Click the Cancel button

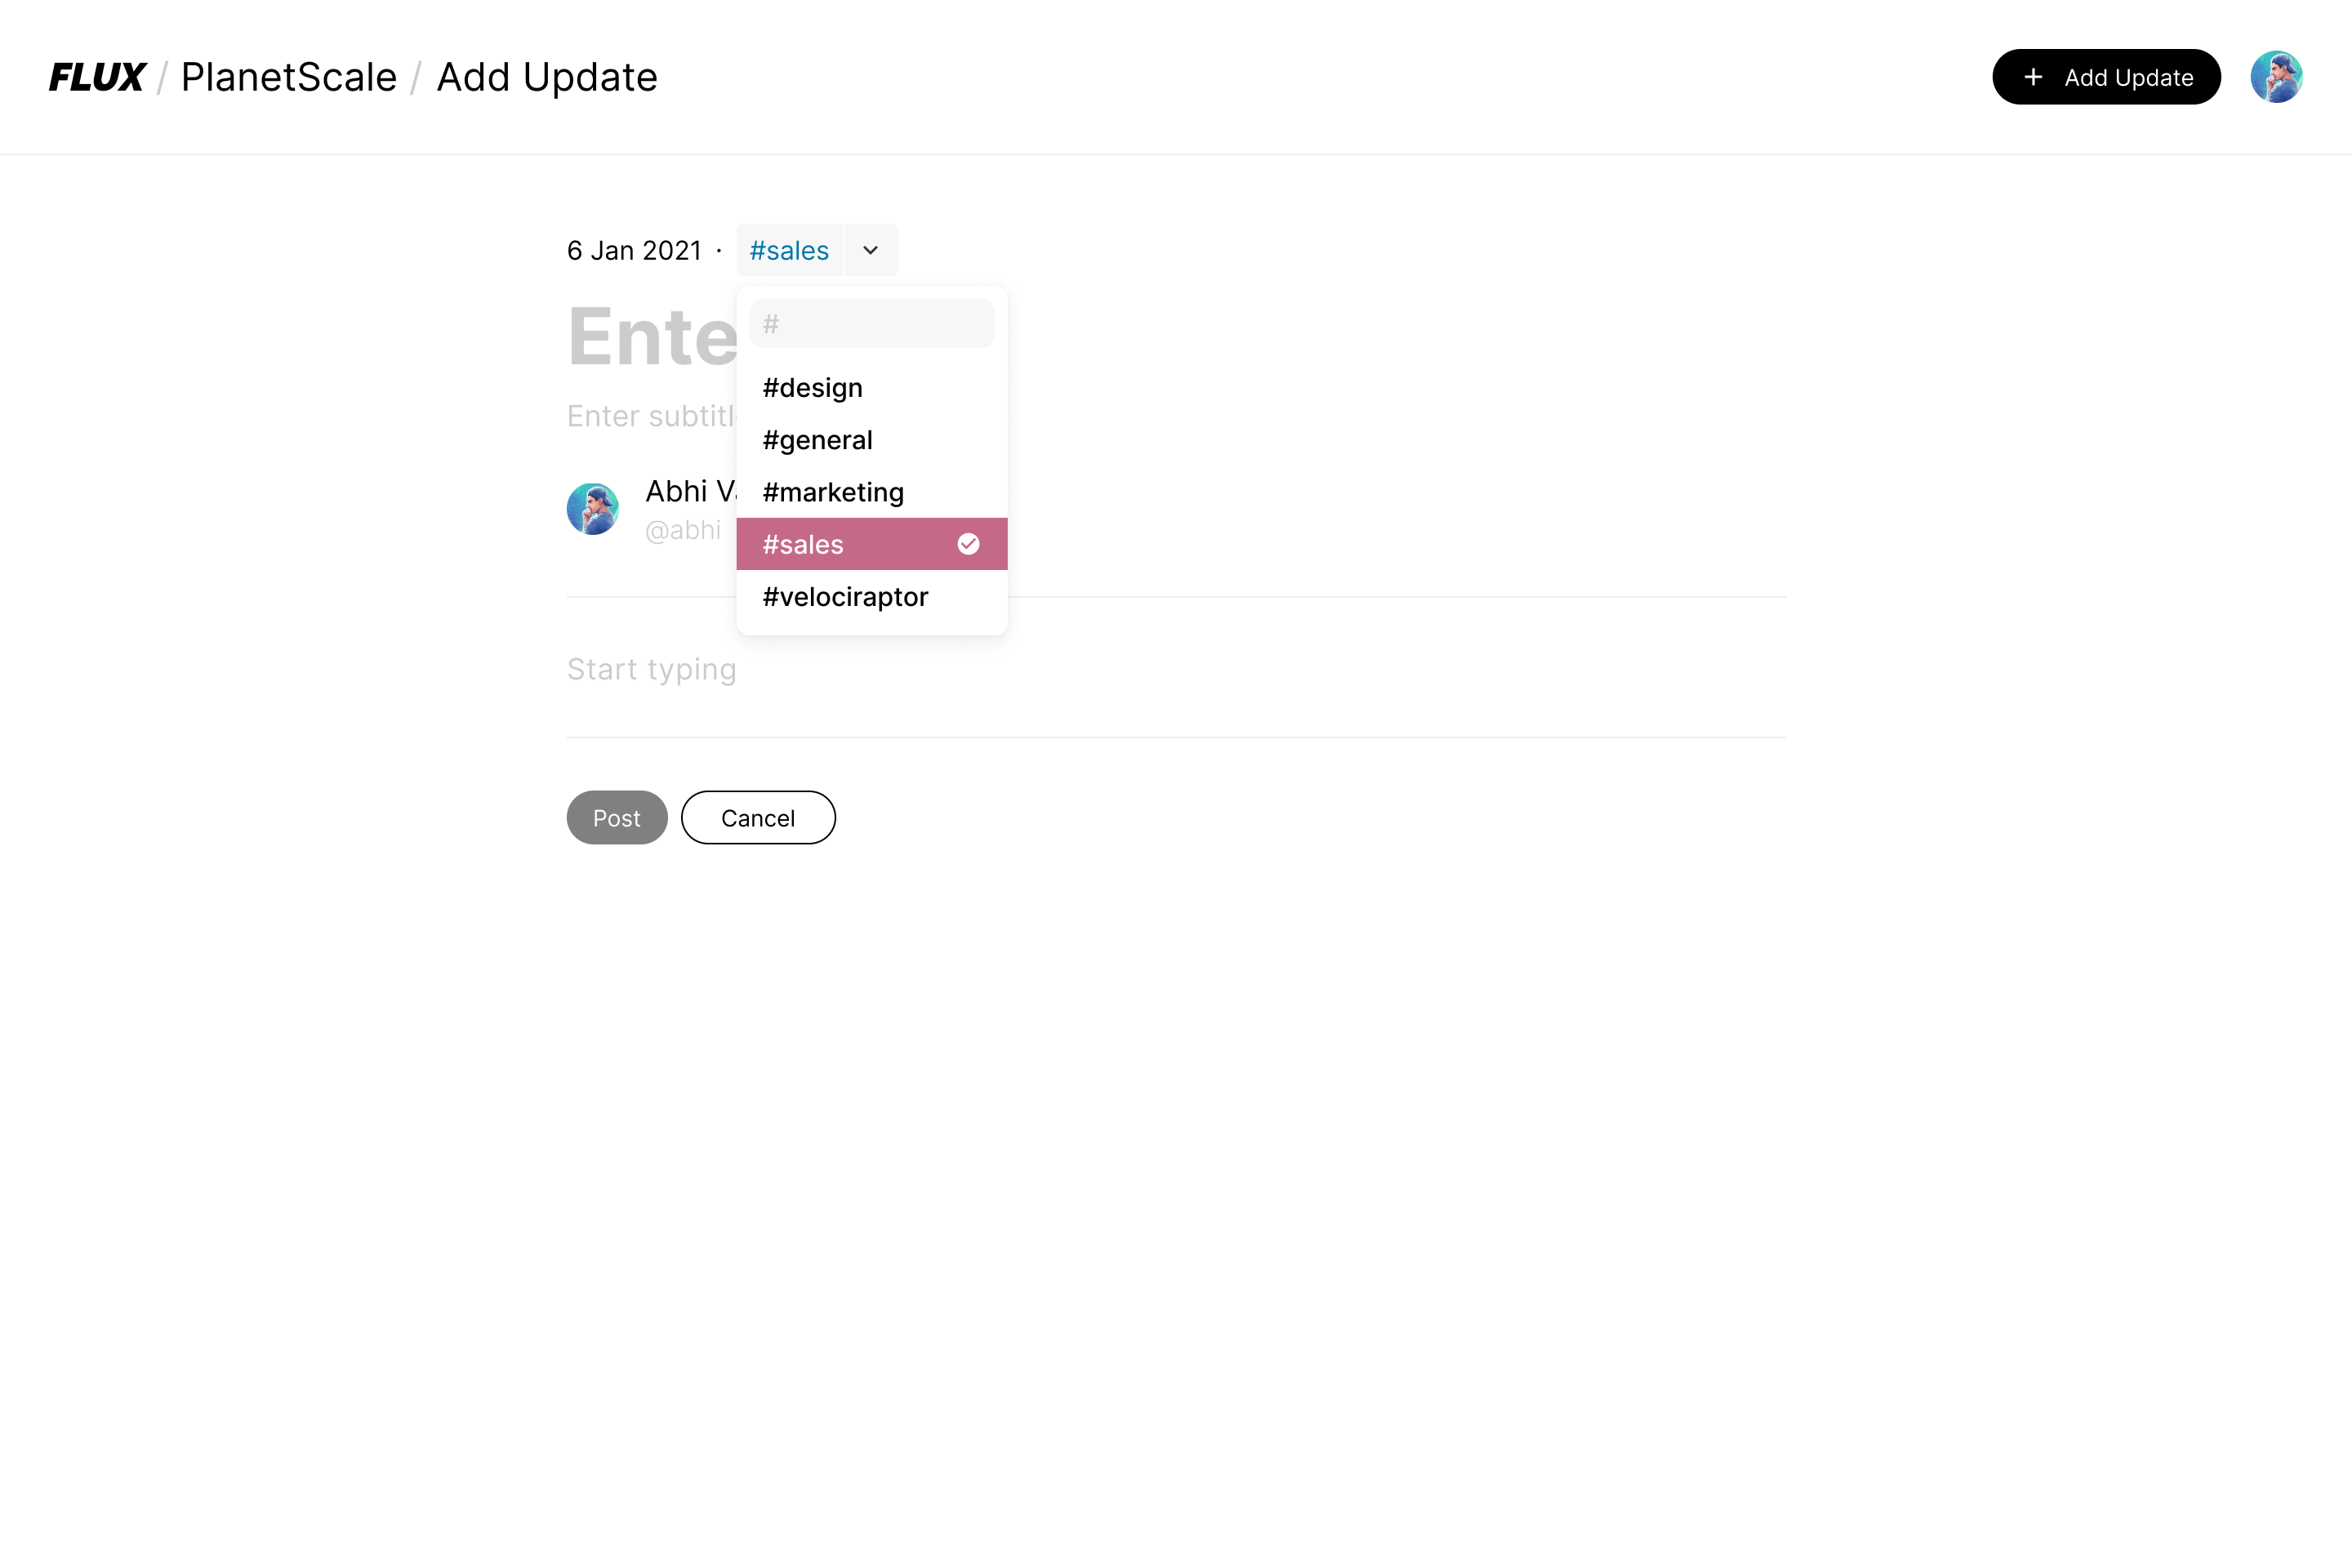(x=758, y=818)
